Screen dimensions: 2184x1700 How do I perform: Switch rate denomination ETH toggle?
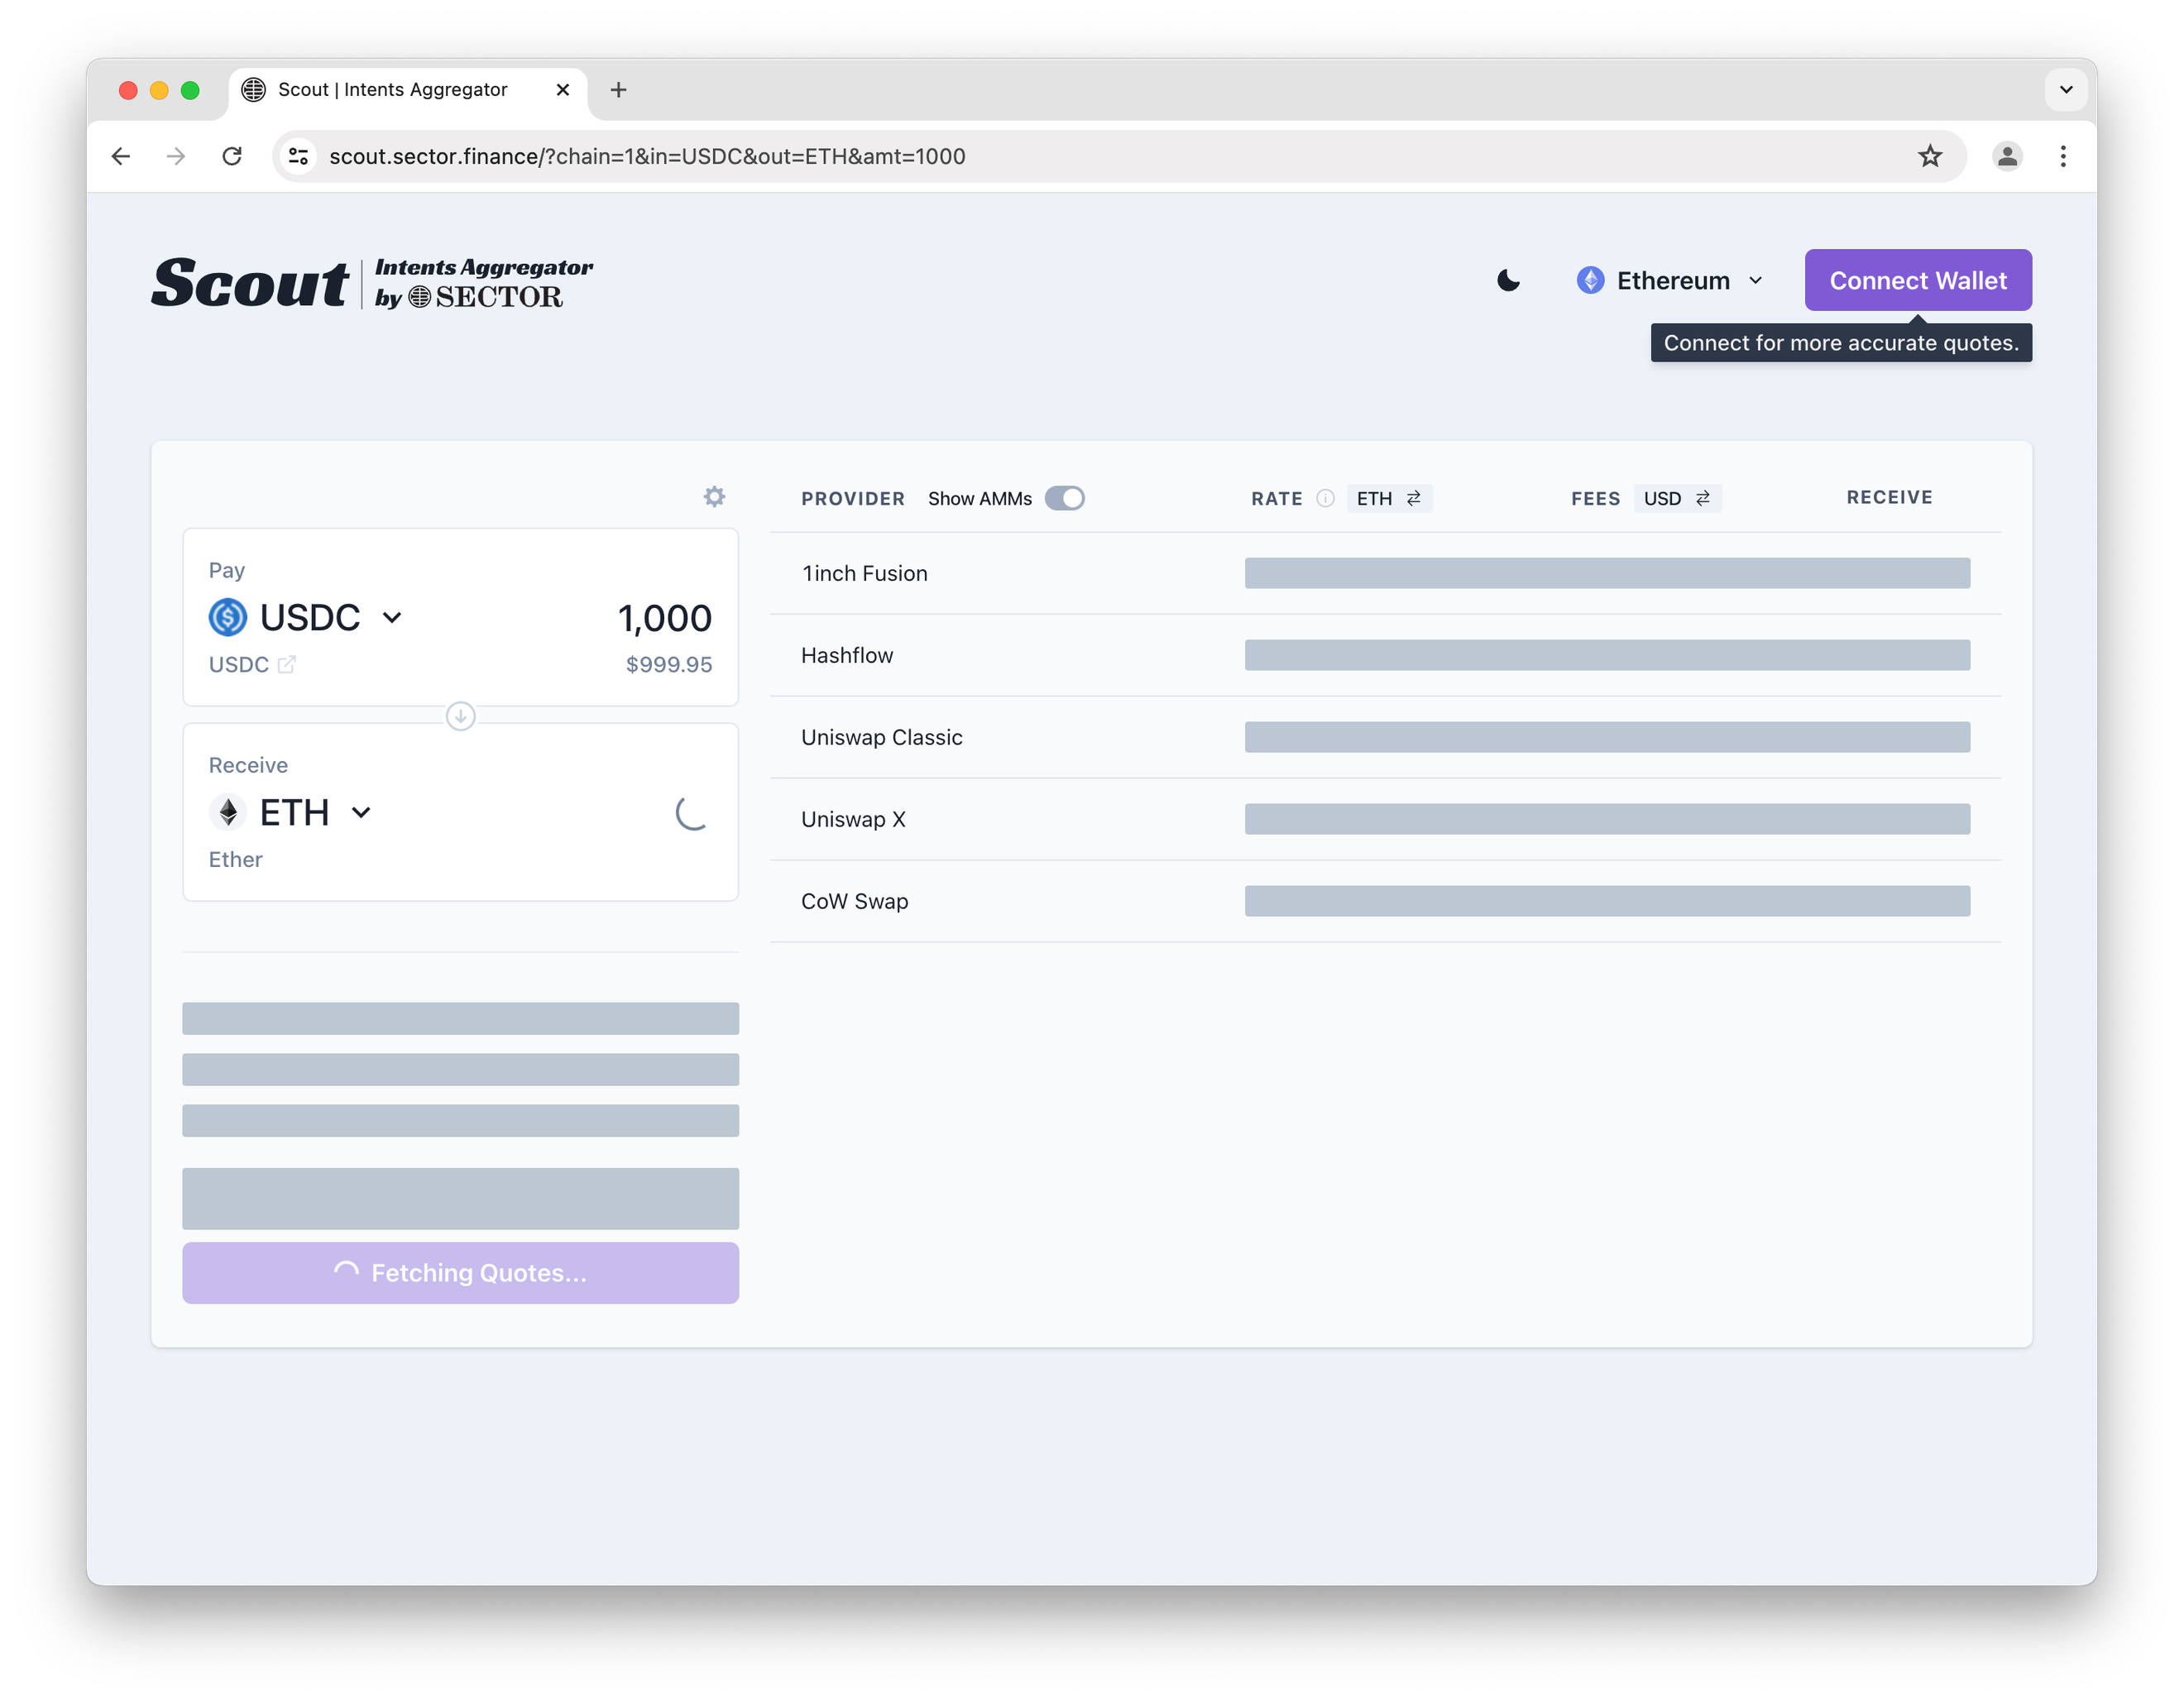point(1388,498)
